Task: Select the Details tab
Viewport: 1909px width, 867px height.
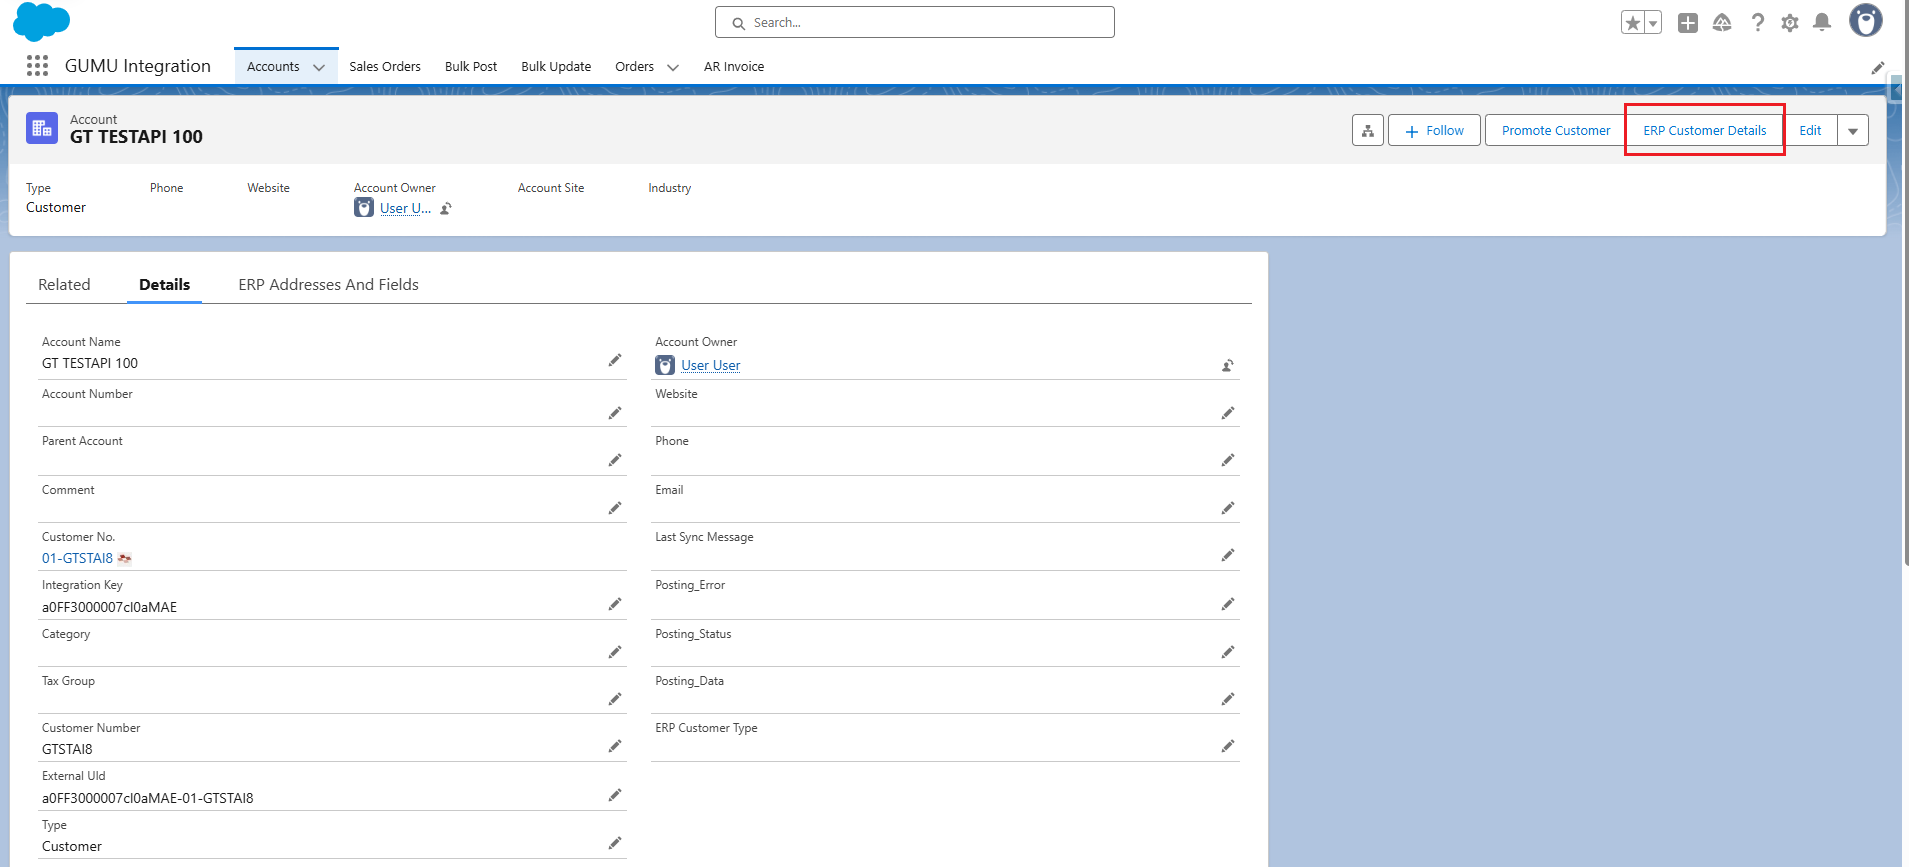Action: (164, 285)
